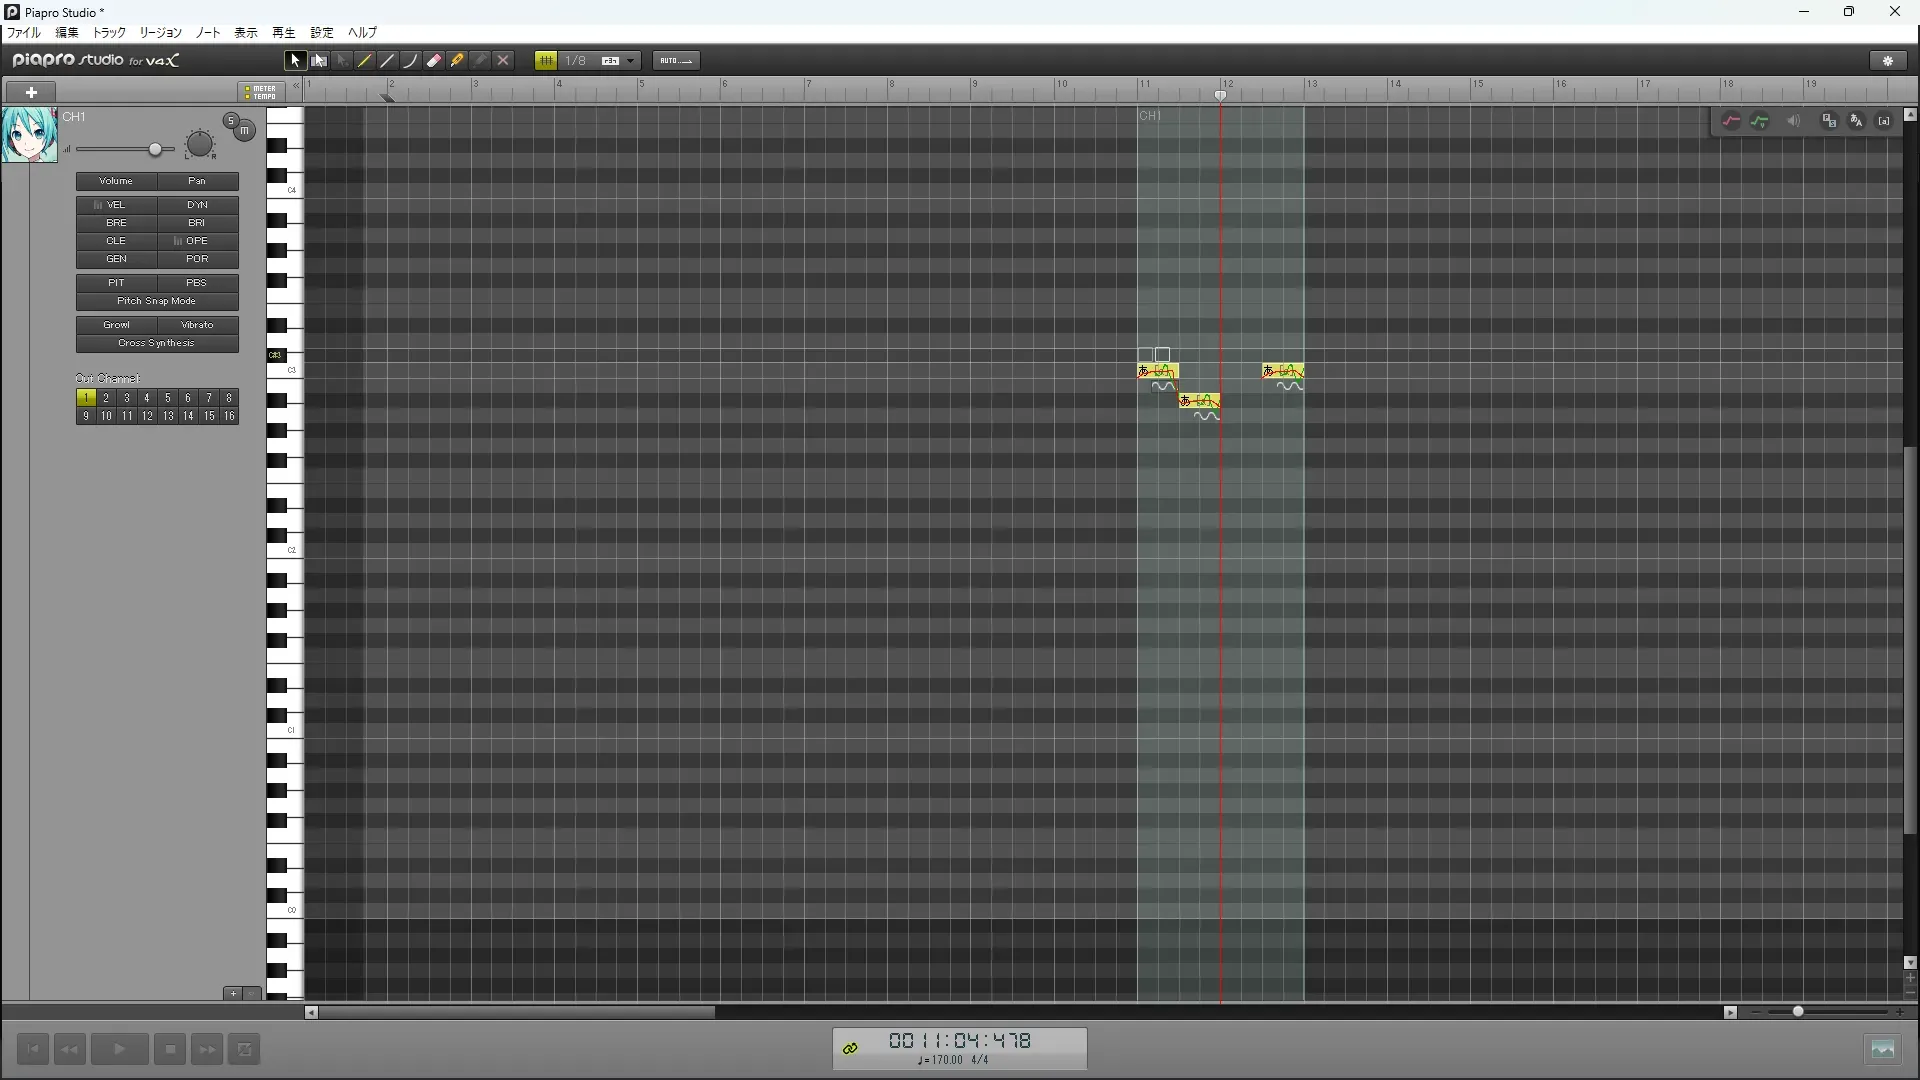Select the arrow pointer tool
This screenshot has width=1920, height=1080.
pyautogui.click(x=295, y=61)
